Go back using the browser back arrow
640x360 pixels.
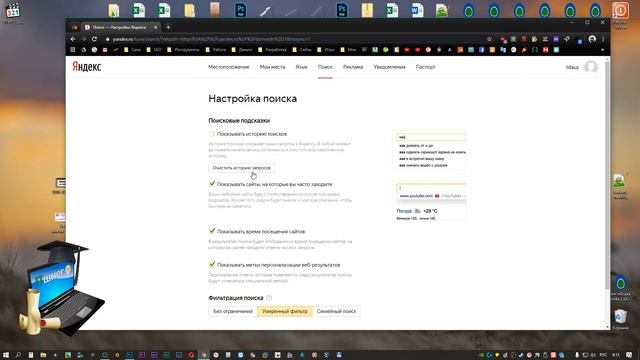[x=73, y=39]
